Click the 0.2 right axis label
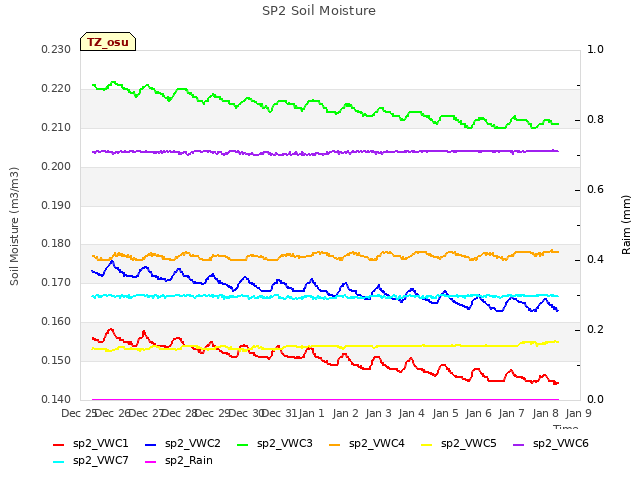Image resolution: width=640 pixels, height=480 pixels. [x=595, y=329]
